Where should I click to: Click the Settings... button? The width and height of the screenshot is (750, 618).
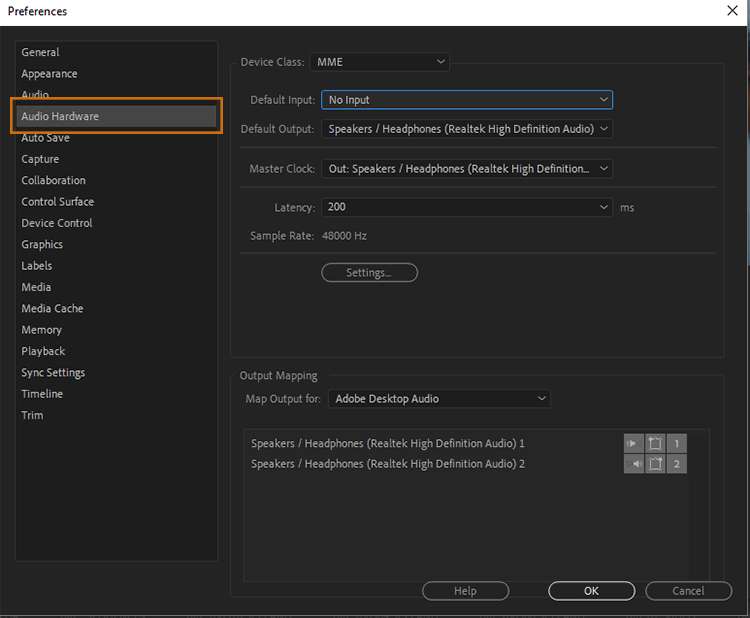point(368,273)
